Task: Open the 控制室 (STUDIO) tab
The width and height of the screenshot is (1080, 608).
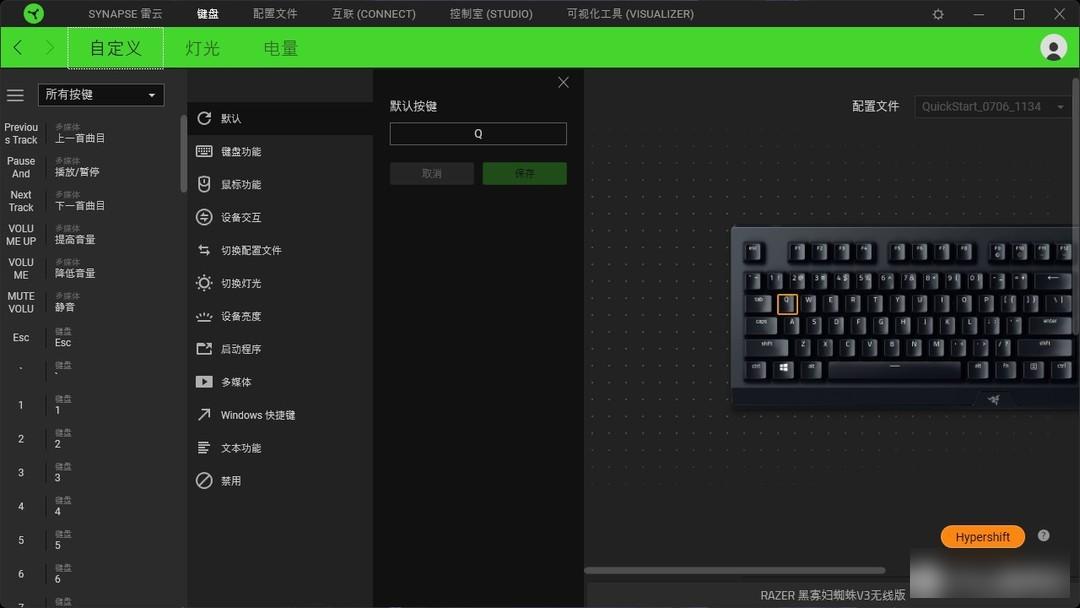Action: (491, 14)
